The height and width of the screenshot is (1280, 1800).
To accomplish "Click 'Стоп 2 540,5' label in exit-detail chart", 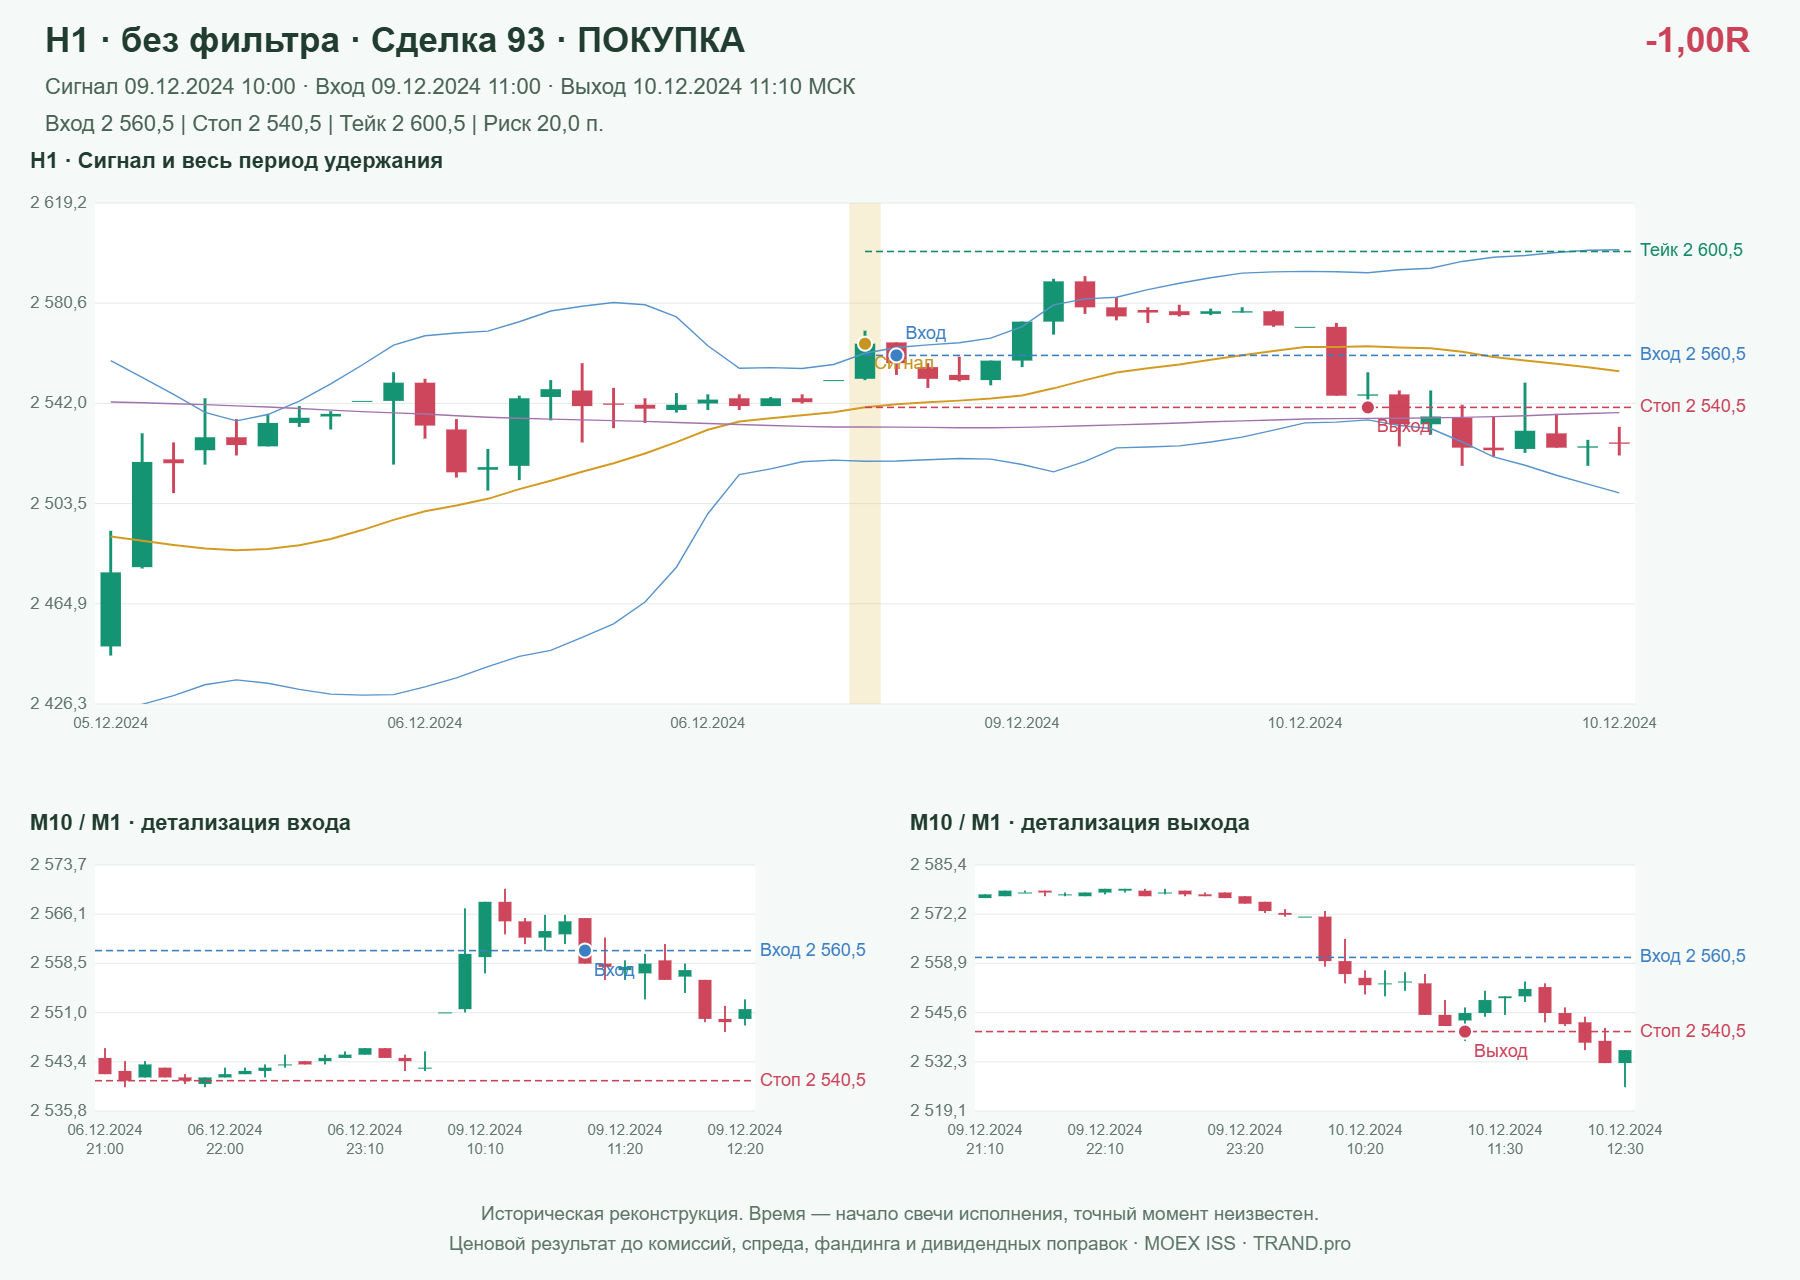I will pos(1693,1031).
